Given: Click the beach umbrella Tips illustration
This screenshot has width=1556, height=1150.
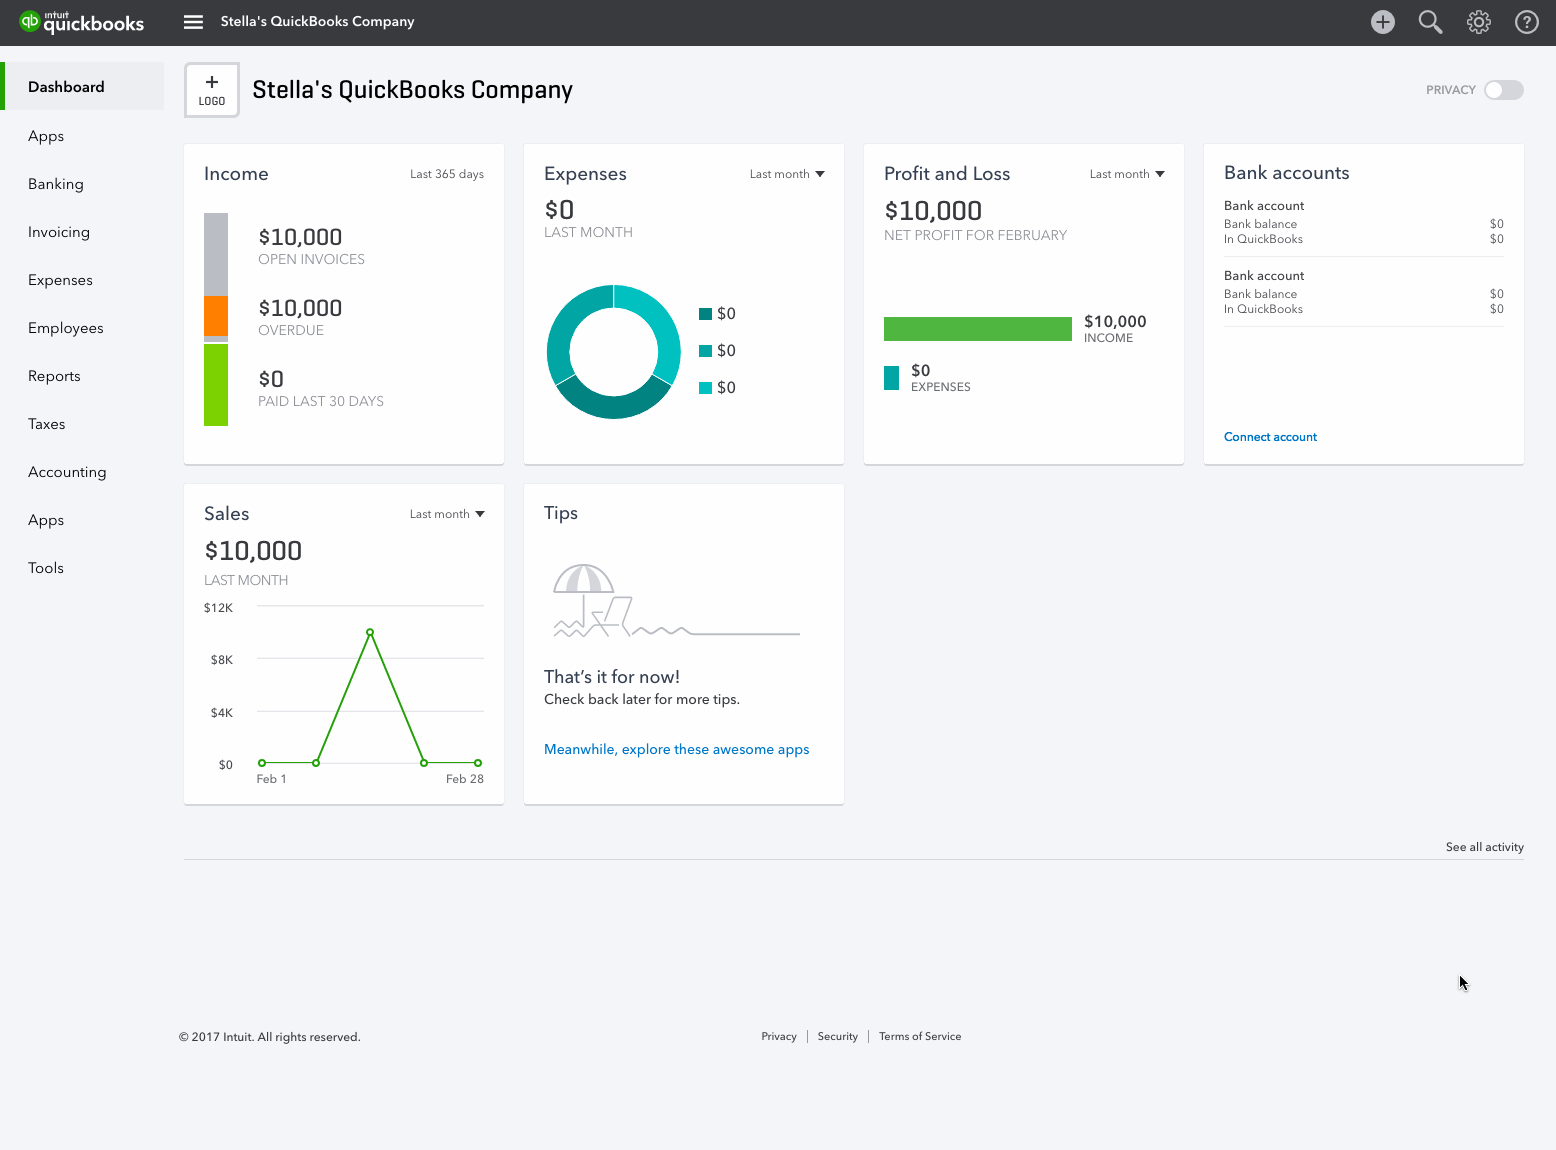Looking at the screenshot, I should pyautogui.click(x=676, y=601).
